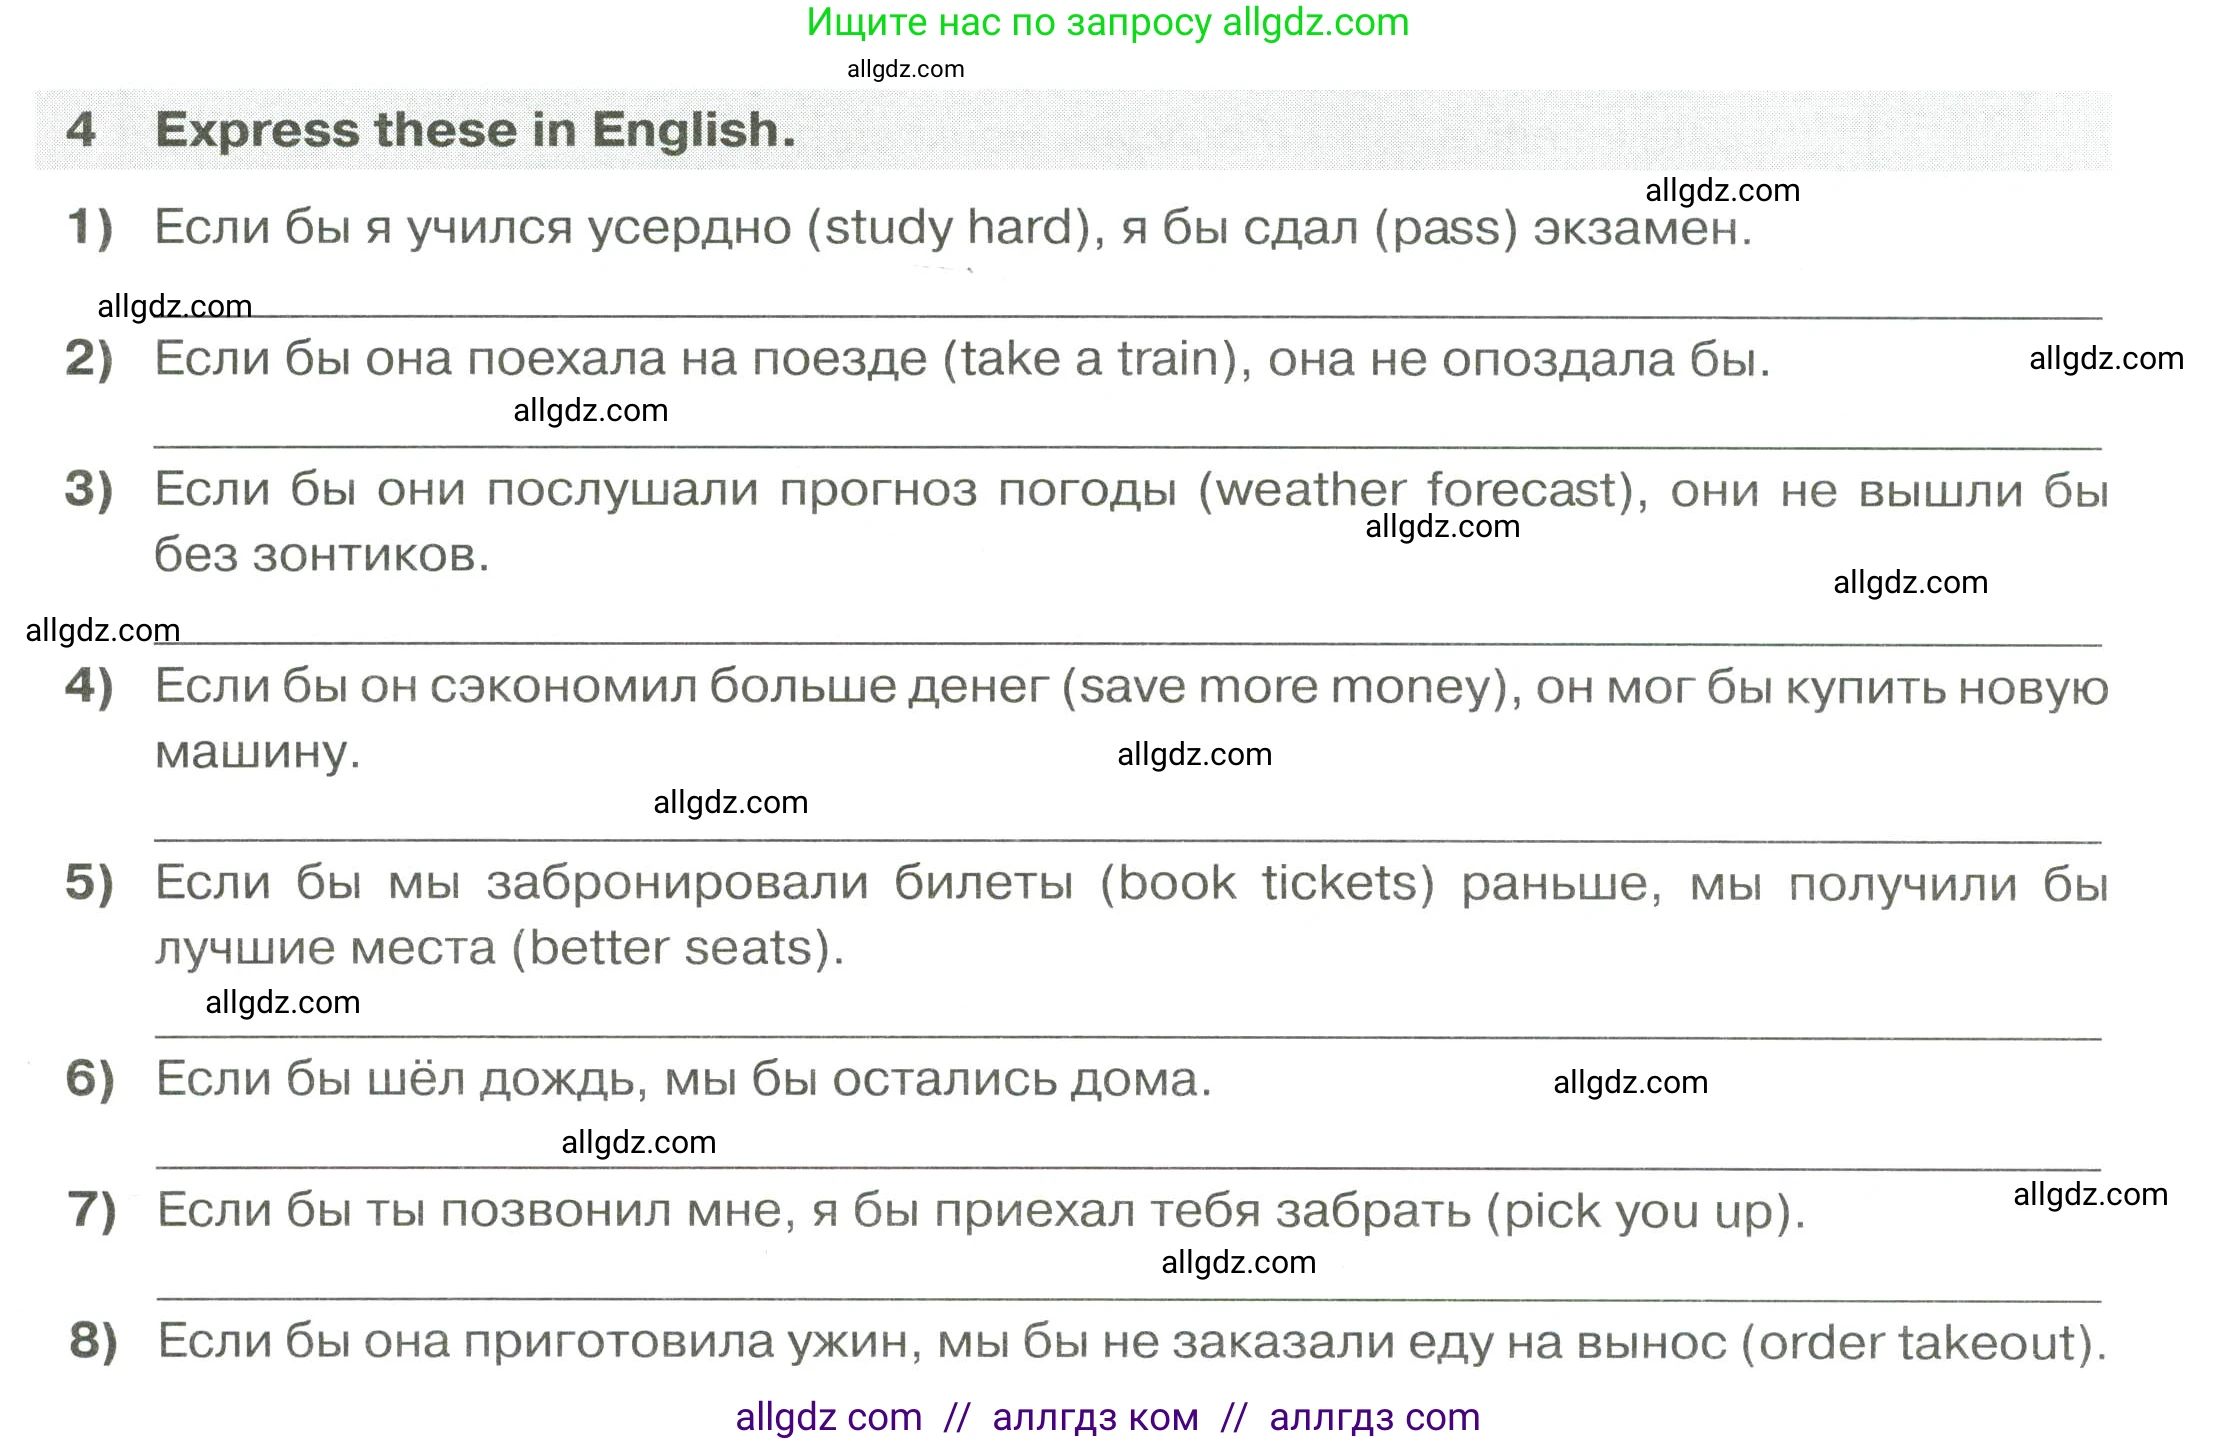Viewport: 2218px width, 1445px height.
Task: Select the phrase book tickets in sentence 5
Action: (x=1270, y=882)
